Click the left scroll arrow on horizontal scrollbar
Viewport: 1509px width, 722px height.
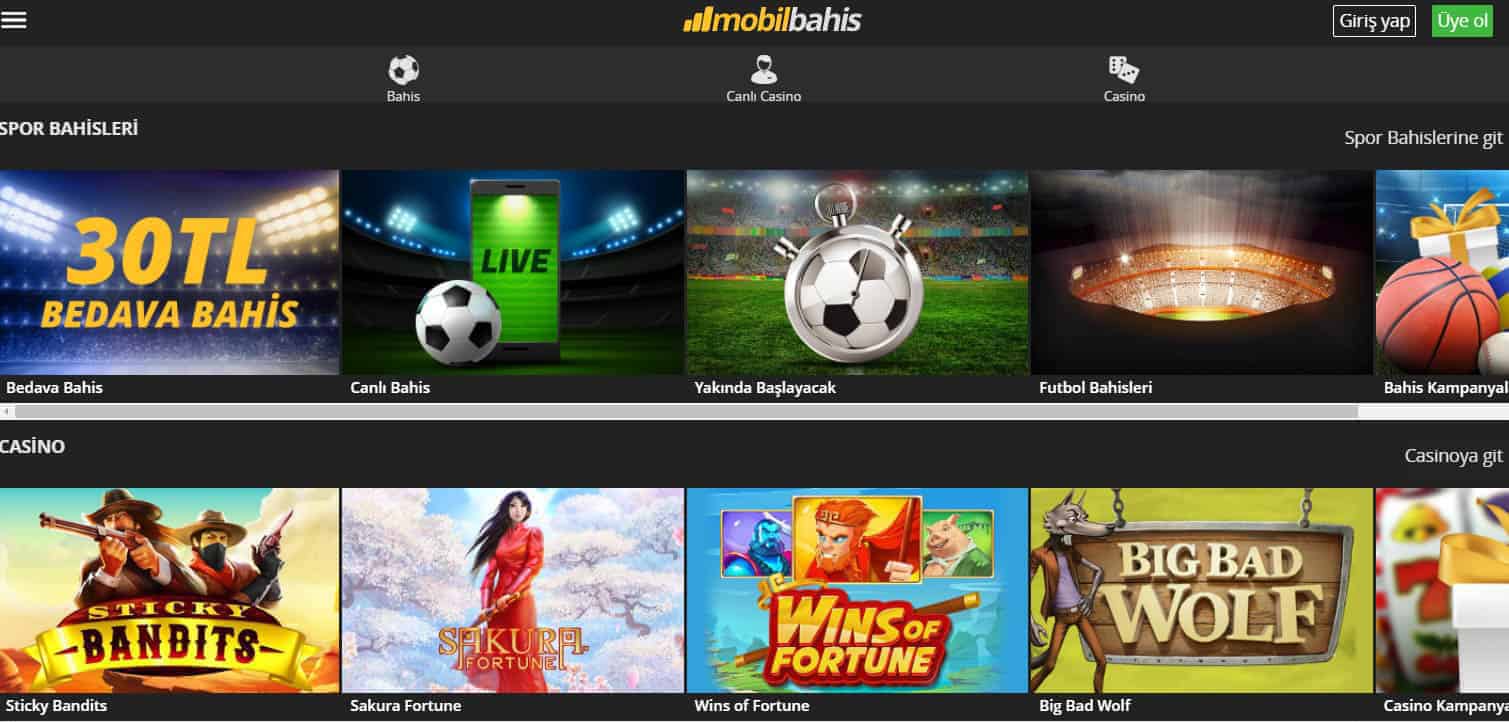pos(7,411)
